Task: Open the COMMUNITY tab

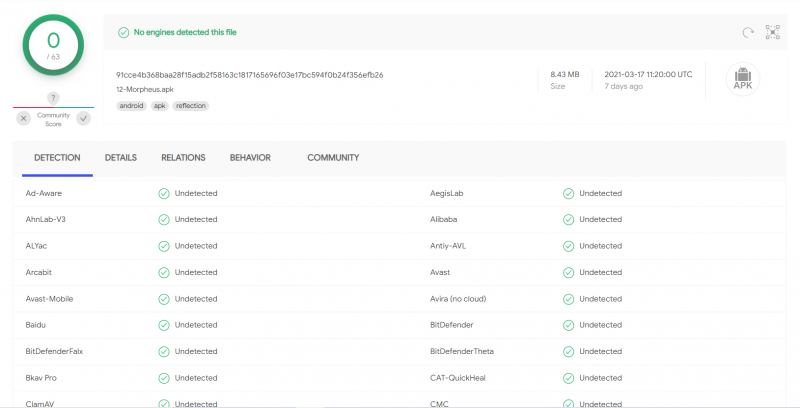Action: [333, 158]
